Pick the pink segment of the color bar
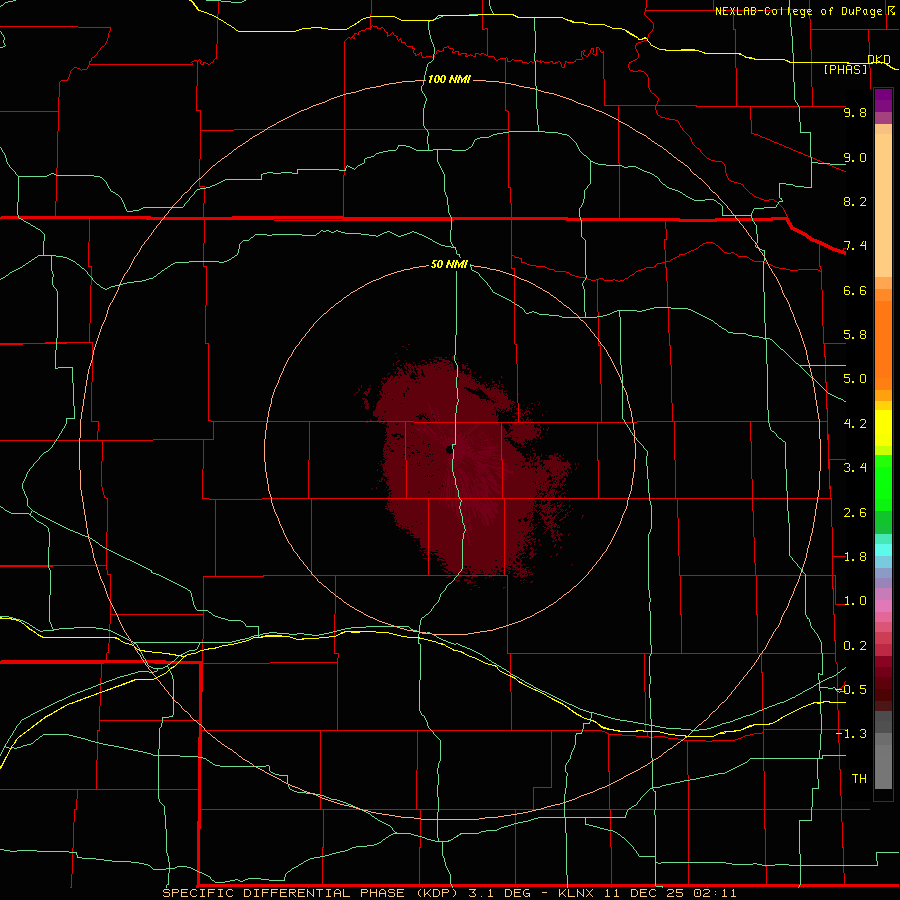Image resolution: width=900 pixels, height=900 pixels. (x=883, y=606)
